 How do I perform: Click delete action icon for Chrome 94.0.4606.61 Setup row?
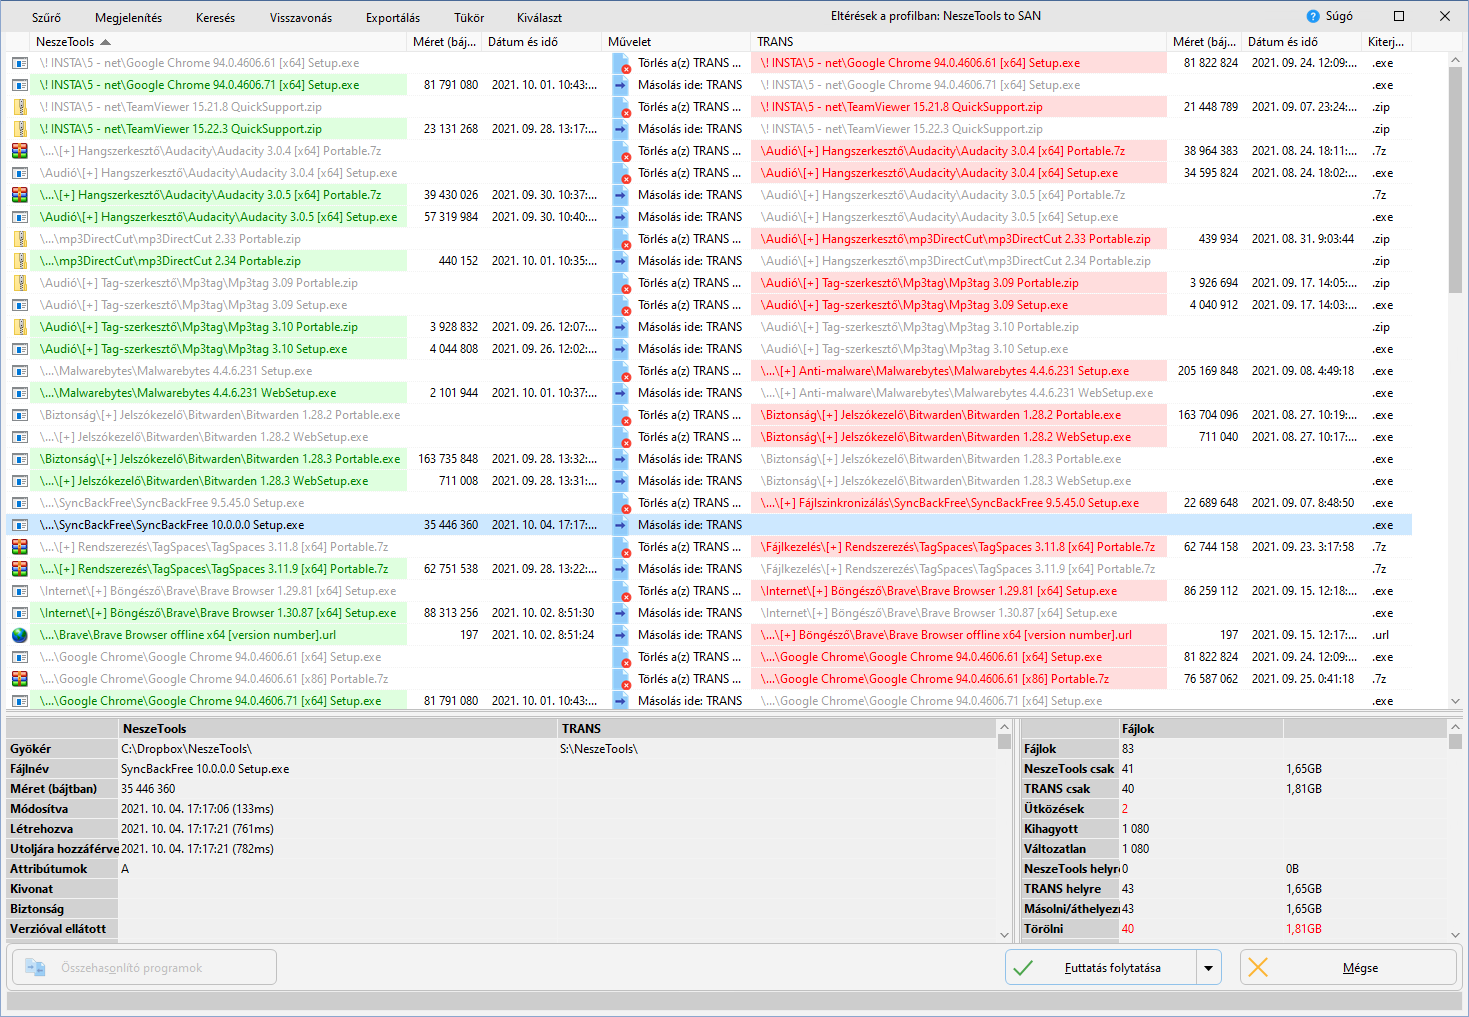(x=621, y=63)
